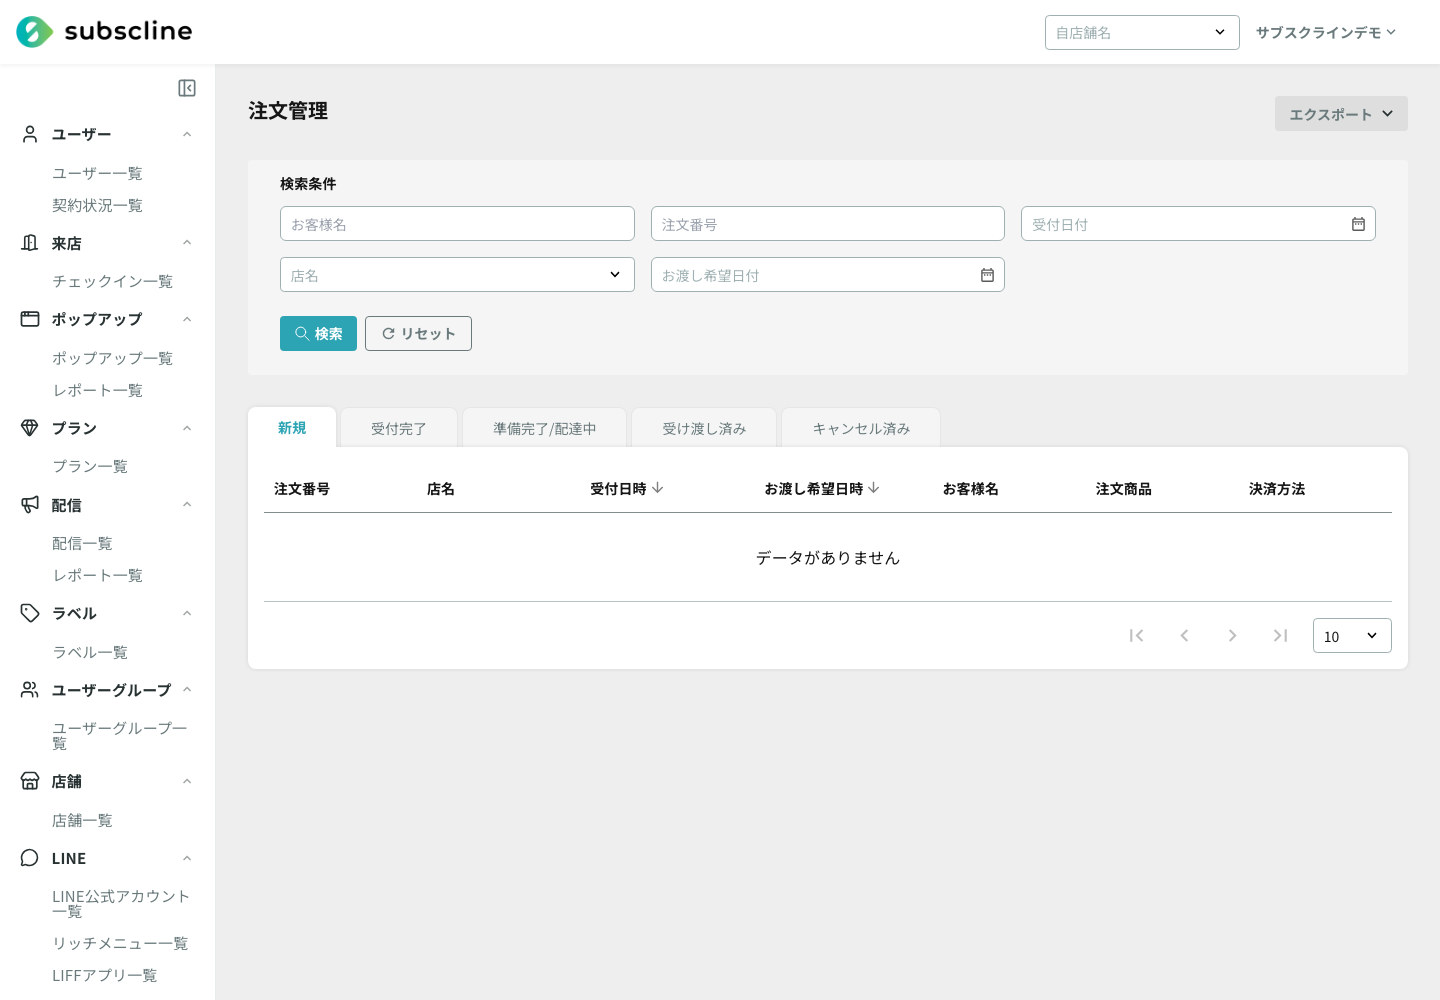Open レポート一覧 under 配信
Image resolution: width=1440 pixels, height=1000 pixels.
(97, 575)
